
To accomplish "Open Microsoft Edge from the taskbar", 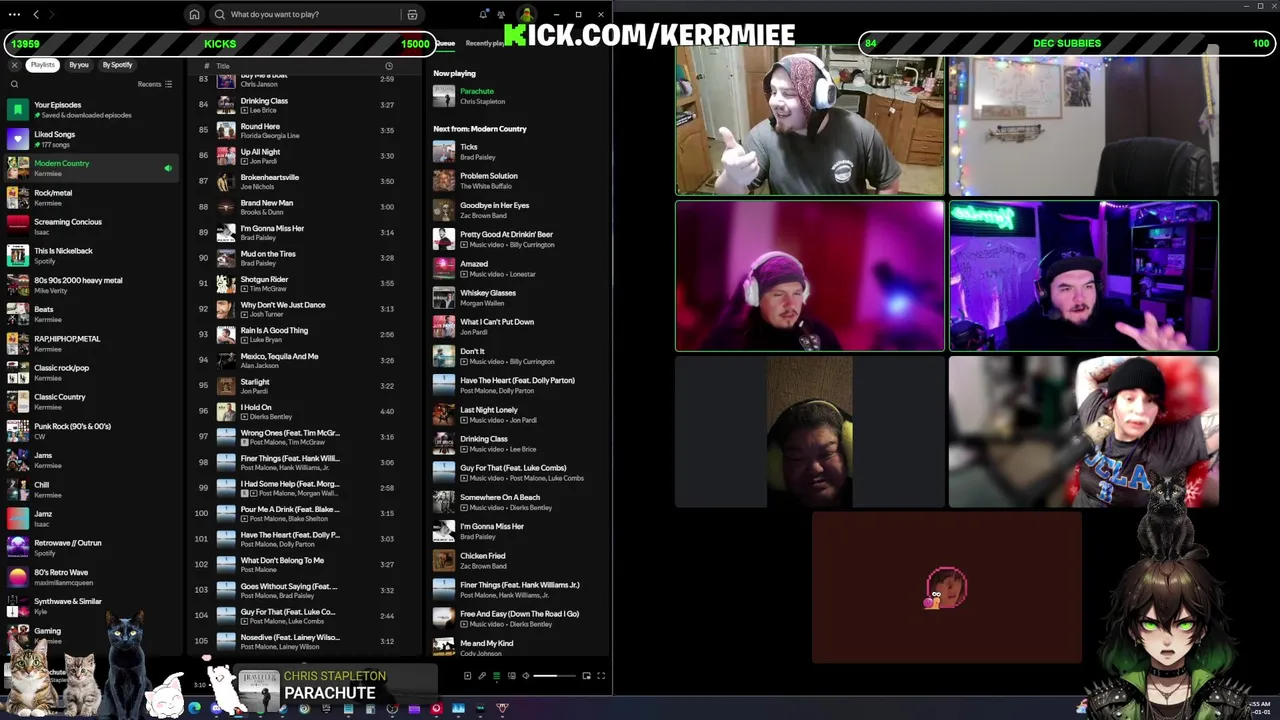I will tap(194, 708).
